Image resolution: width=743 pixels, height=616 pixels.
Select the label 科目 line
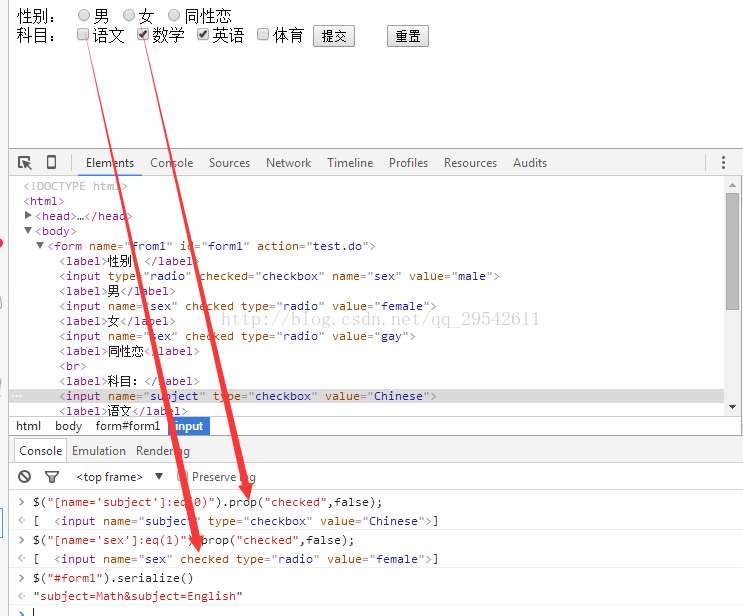point(129,381)
